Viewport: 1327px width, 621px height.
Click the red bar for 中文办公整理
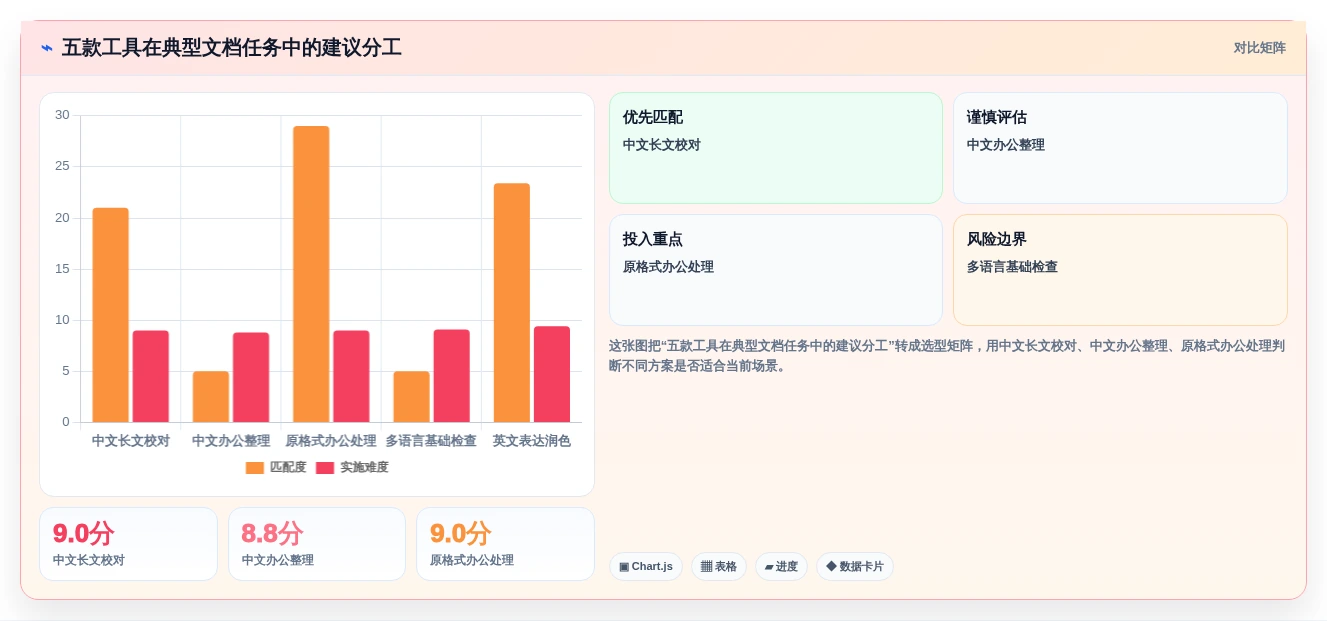point(251,377)
